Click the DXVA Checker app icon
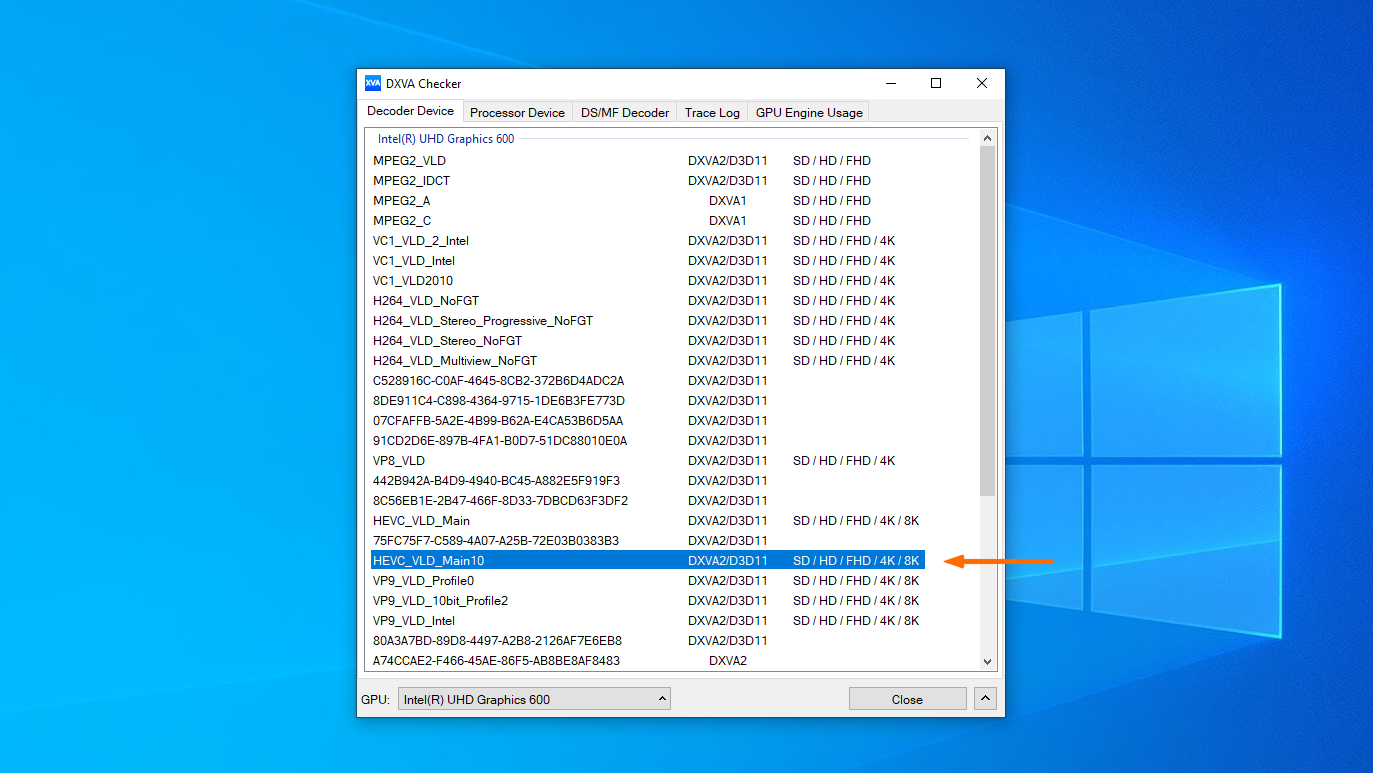The width and height of the screenshot is (1373, 773). [372, 84]
